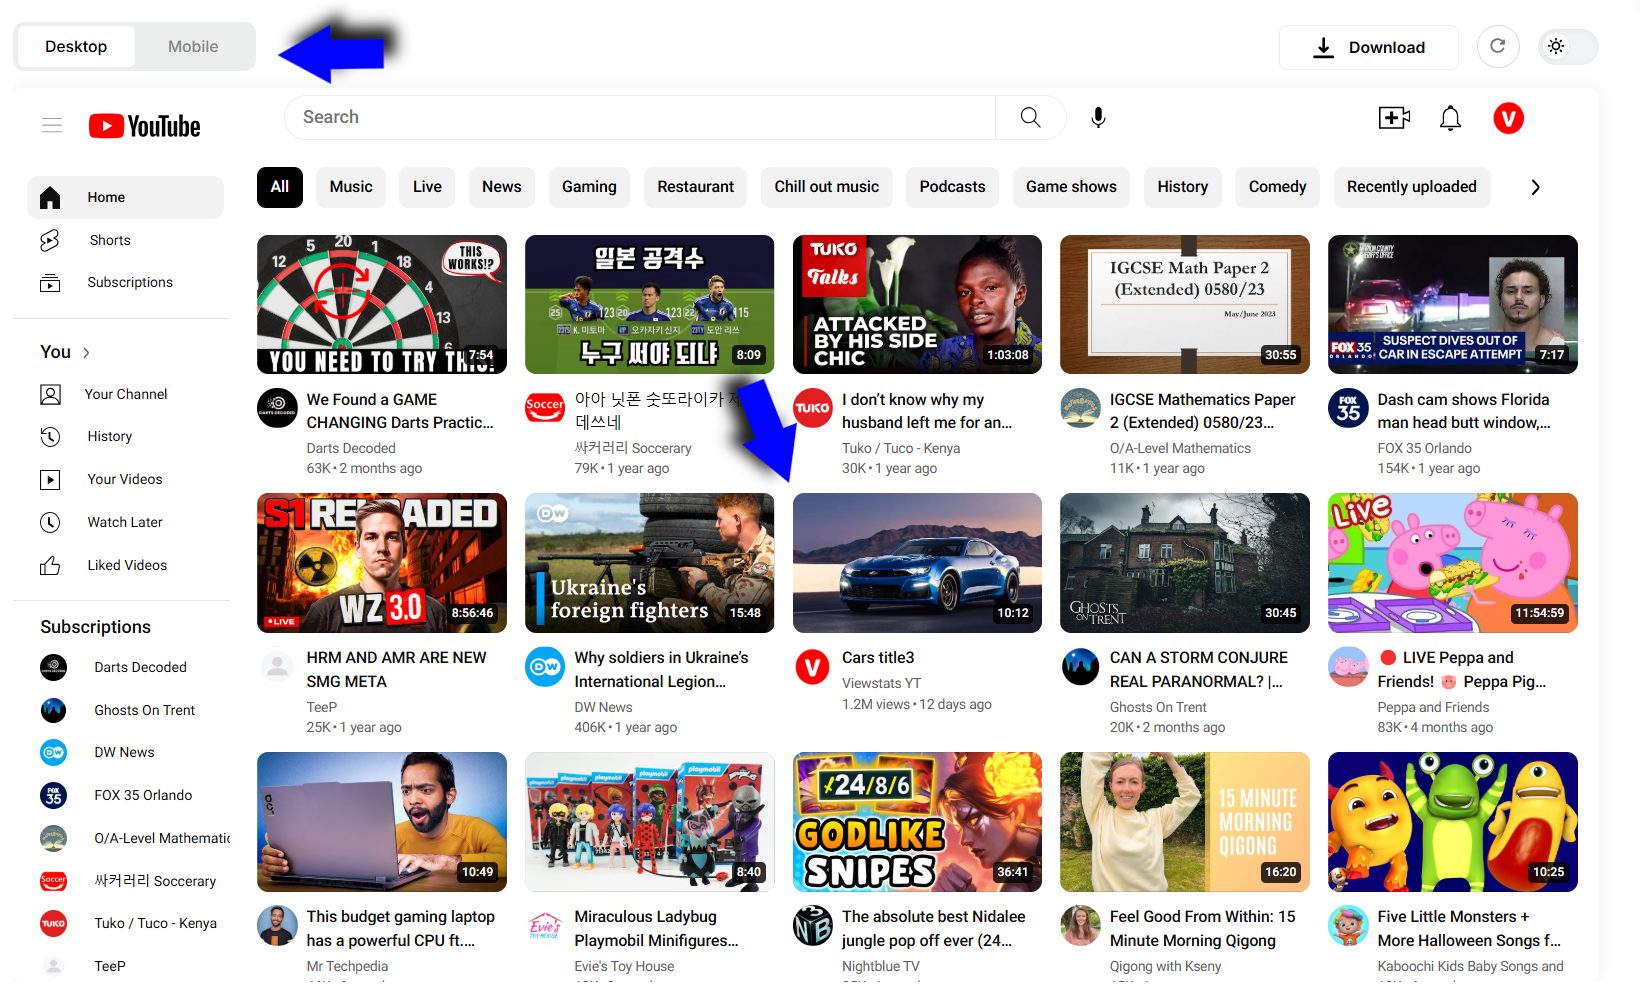Select the Game shows chip
Image resolution: width=1640 pixels, height=999 pixels.
1071,187
